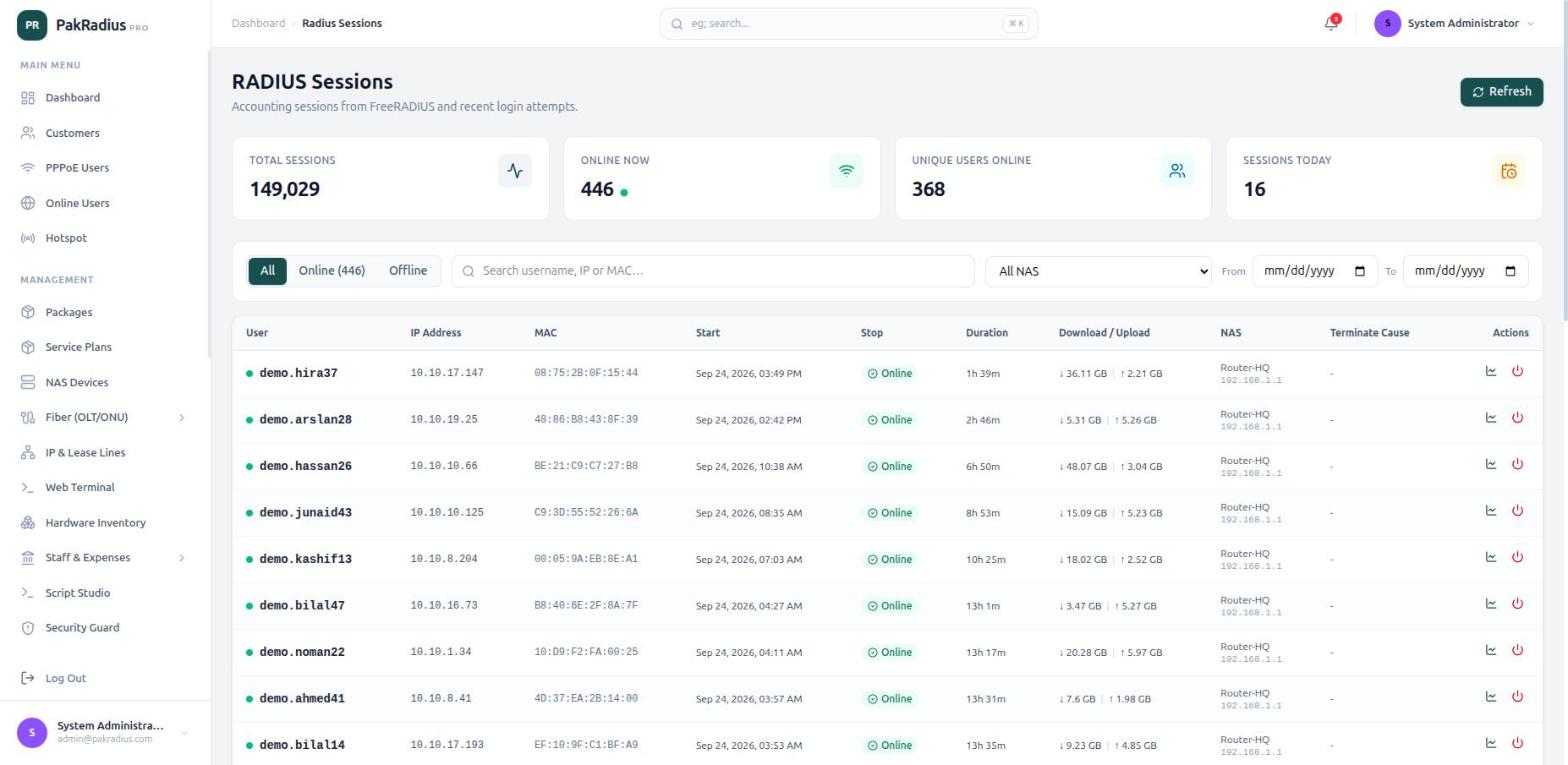Open calendar picker in To date

1510,271
